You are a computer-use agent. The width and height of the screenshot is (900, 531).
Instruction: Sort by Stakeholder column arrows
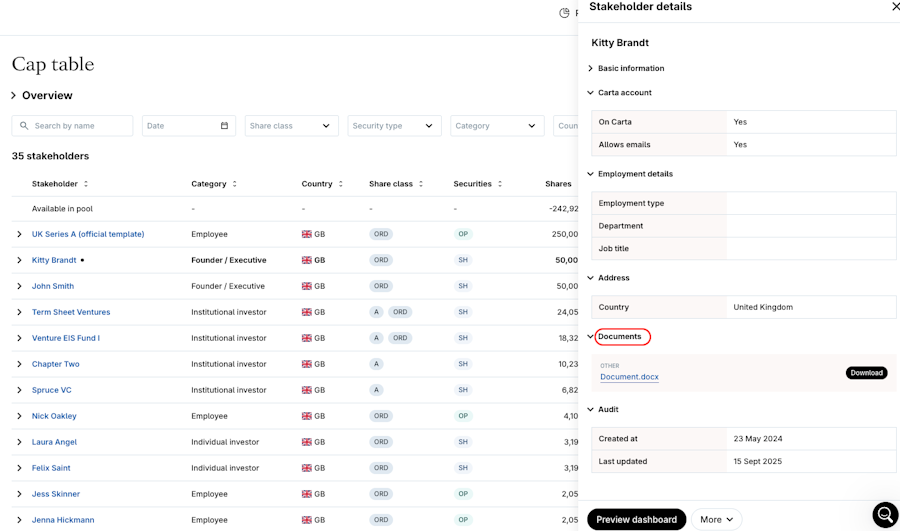[86, 184]
